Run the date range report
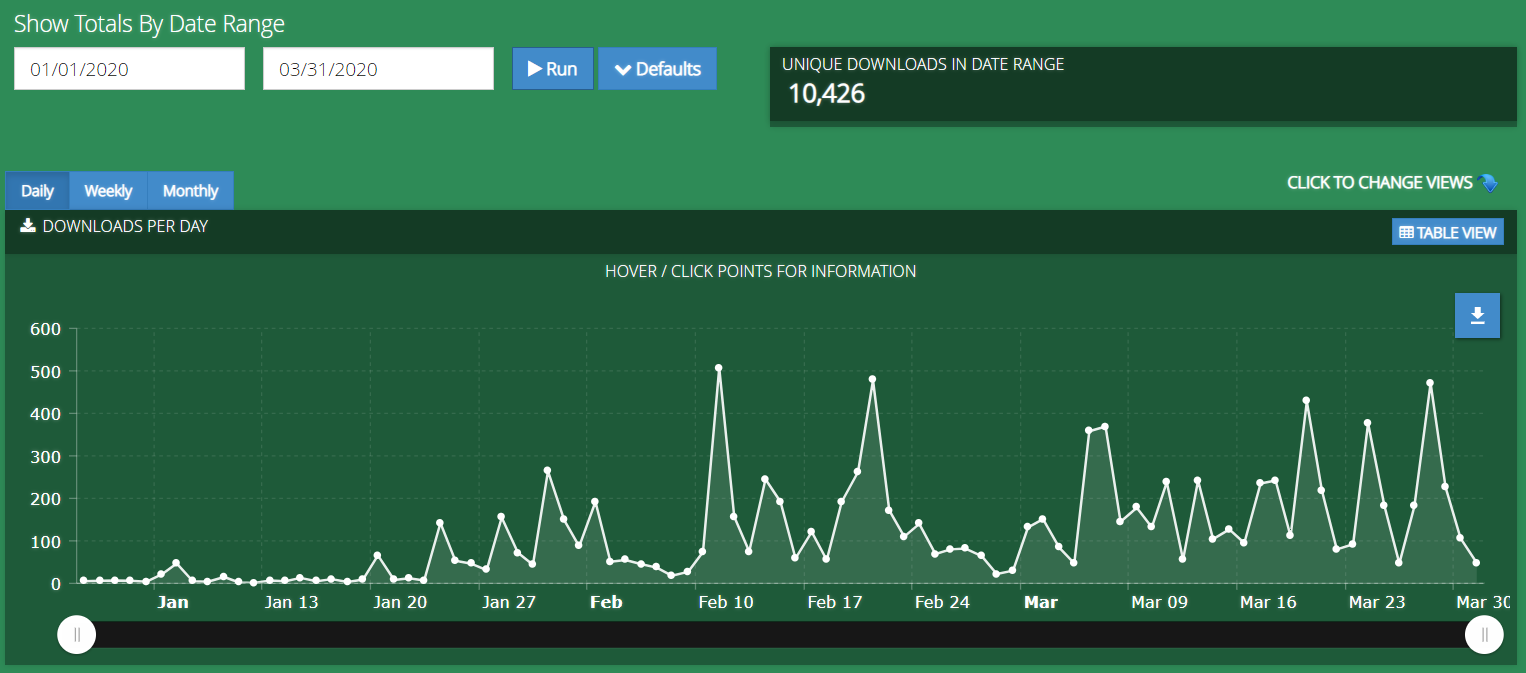 [x=553, y=69]
